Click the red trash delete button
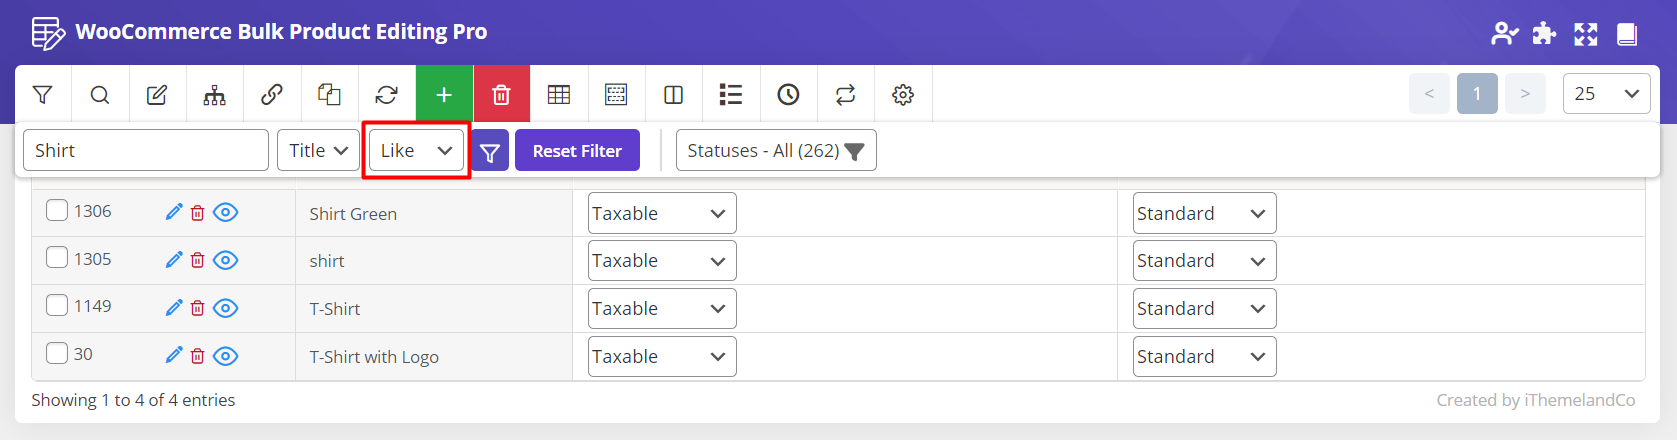The height and width of the screenshot is (440, 1677). 501,95
